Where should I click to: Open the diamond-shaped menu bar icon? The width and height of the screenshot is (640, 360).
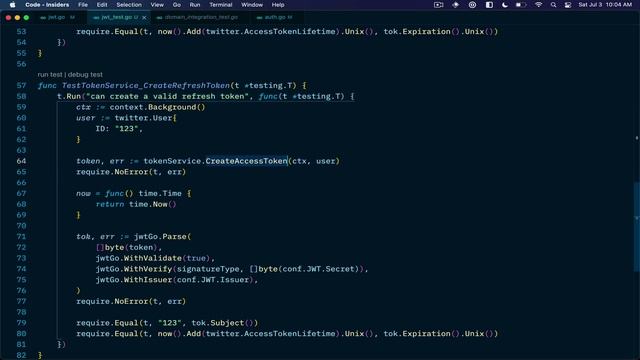(456, 5)
